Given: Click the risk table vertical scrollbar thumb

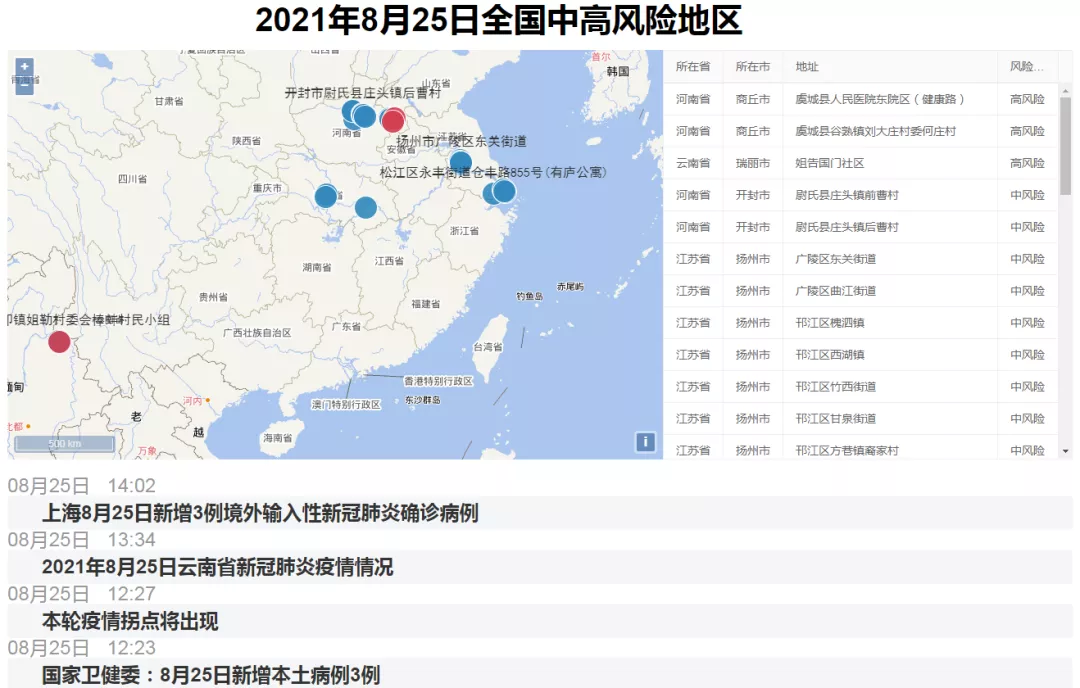Looking at the screenshot, I should (1066, 145).
